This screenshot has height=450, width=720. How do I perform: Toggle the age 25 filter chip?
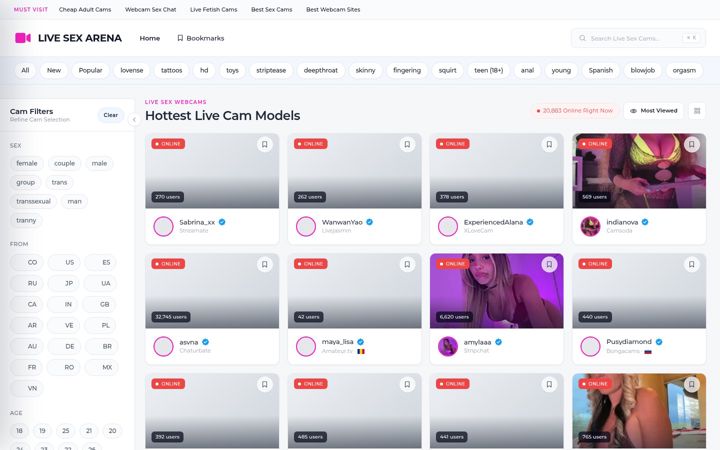point(66,431)
